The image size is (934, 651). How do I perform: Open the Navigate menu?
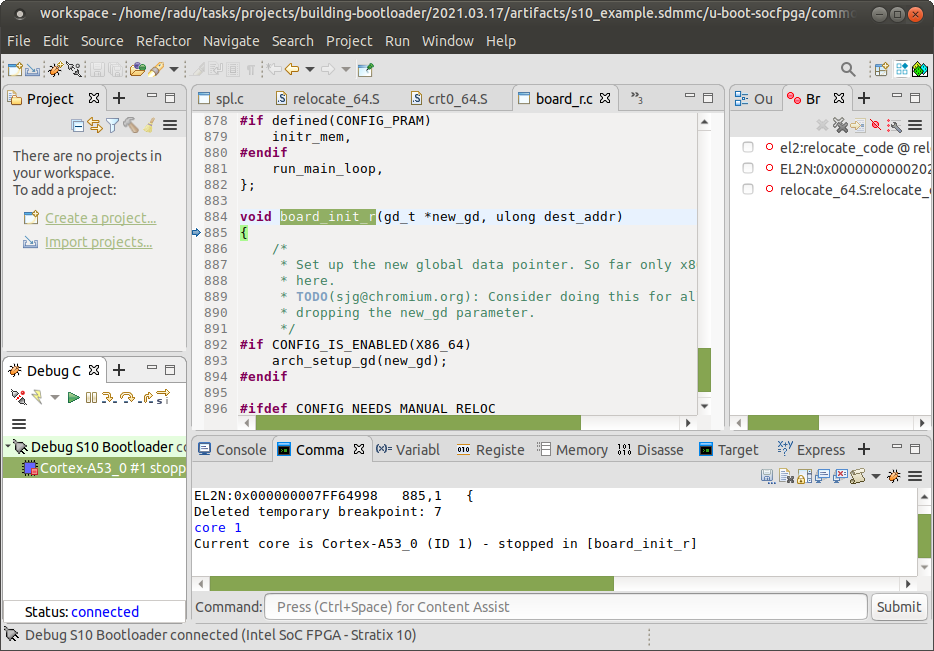231,41
